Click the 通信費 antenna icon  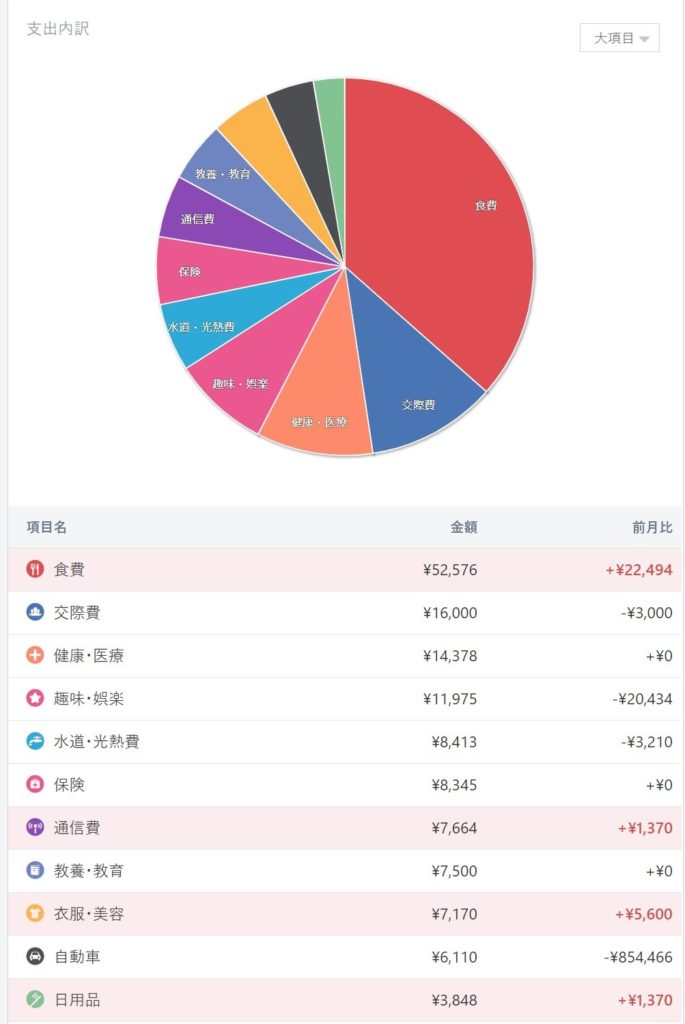pyautogui.click(x=35, y=828)
